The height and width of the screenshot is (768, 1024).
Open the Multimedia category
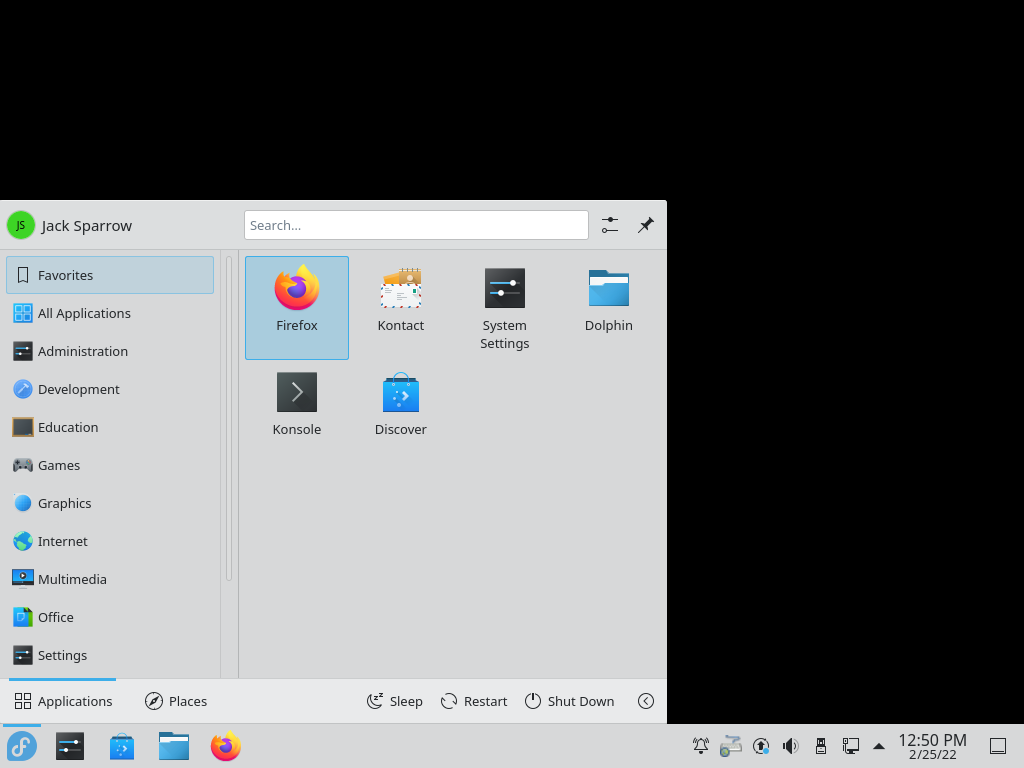coord(110,579)
